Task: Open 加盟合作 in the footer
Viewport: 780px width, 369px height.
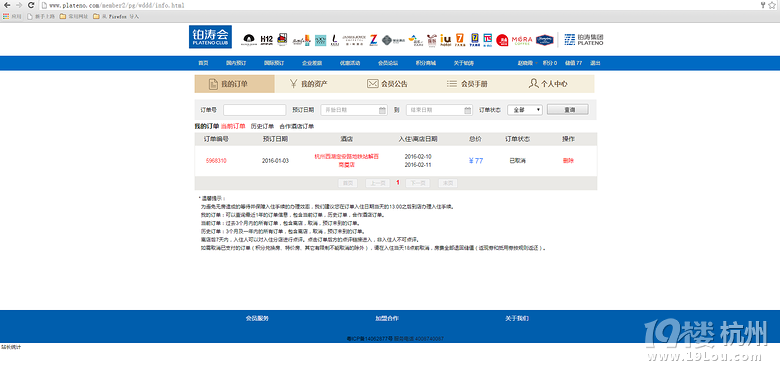Action: coord(387,318)
